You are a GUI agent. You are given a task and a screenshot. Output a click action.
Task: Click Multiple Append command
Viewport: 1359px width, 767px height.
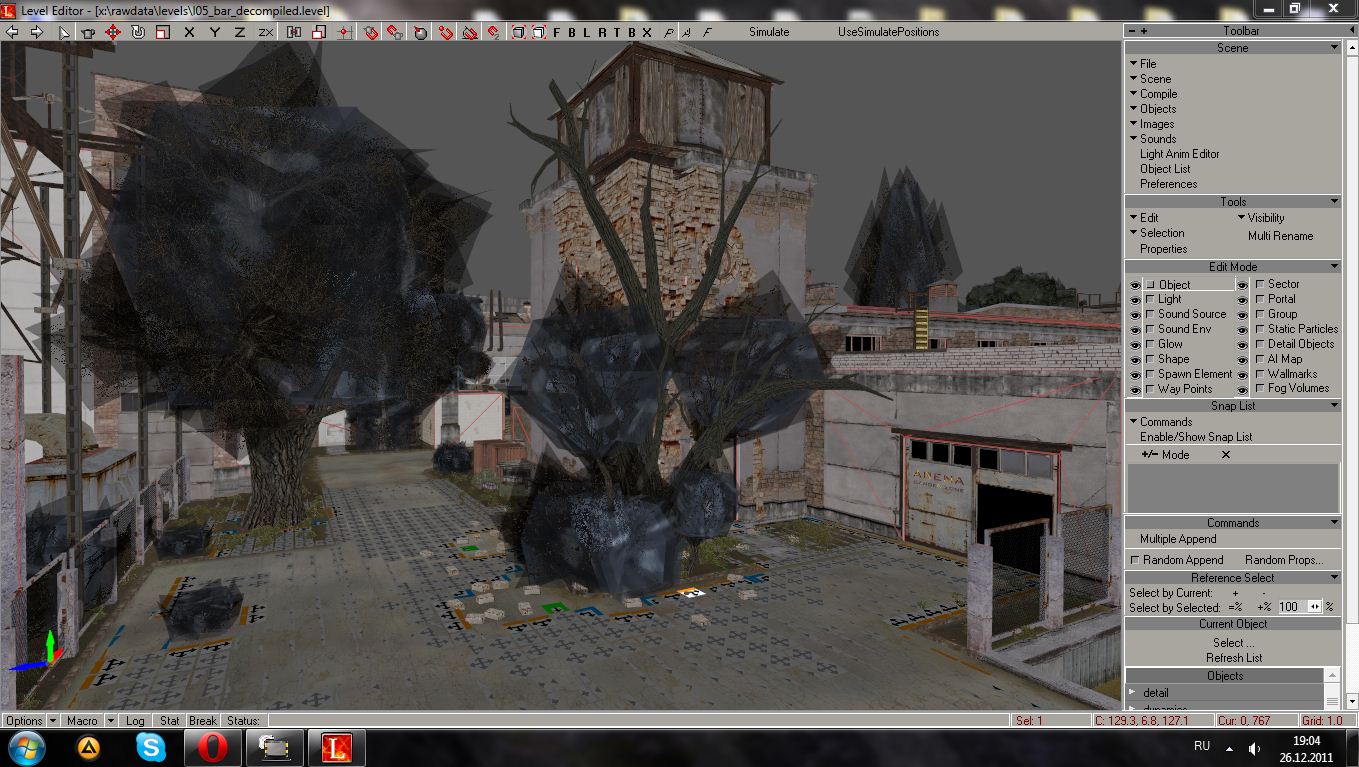click(1178, 539)
